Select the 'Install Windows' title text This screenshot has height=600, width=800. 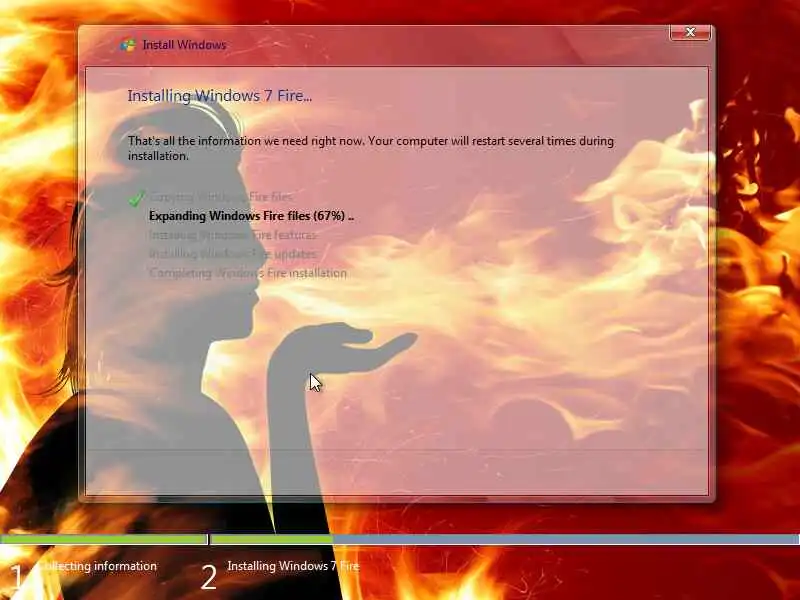point(184,45)
